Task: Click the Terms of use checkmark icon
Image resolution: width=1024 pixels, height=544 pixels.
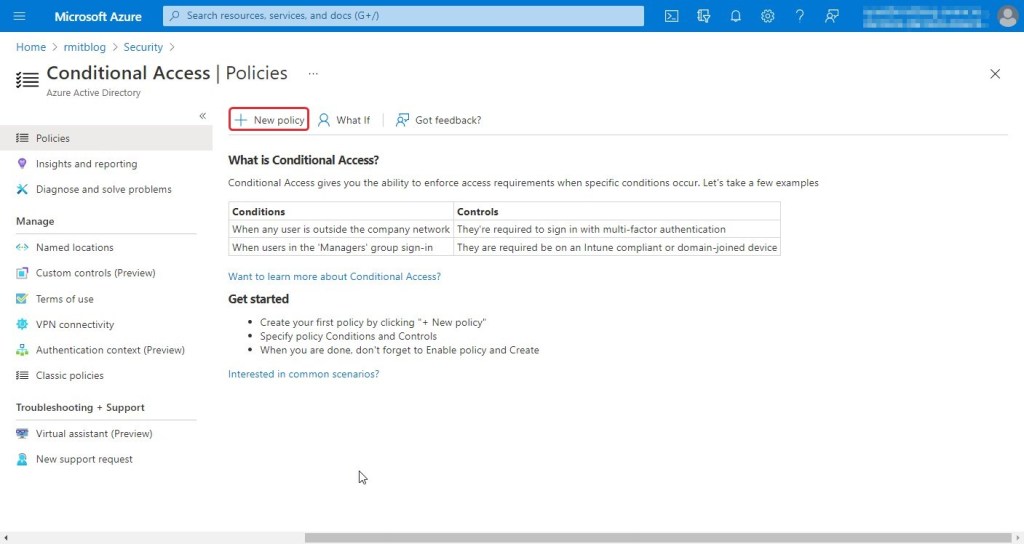Action: pos(22,299)
